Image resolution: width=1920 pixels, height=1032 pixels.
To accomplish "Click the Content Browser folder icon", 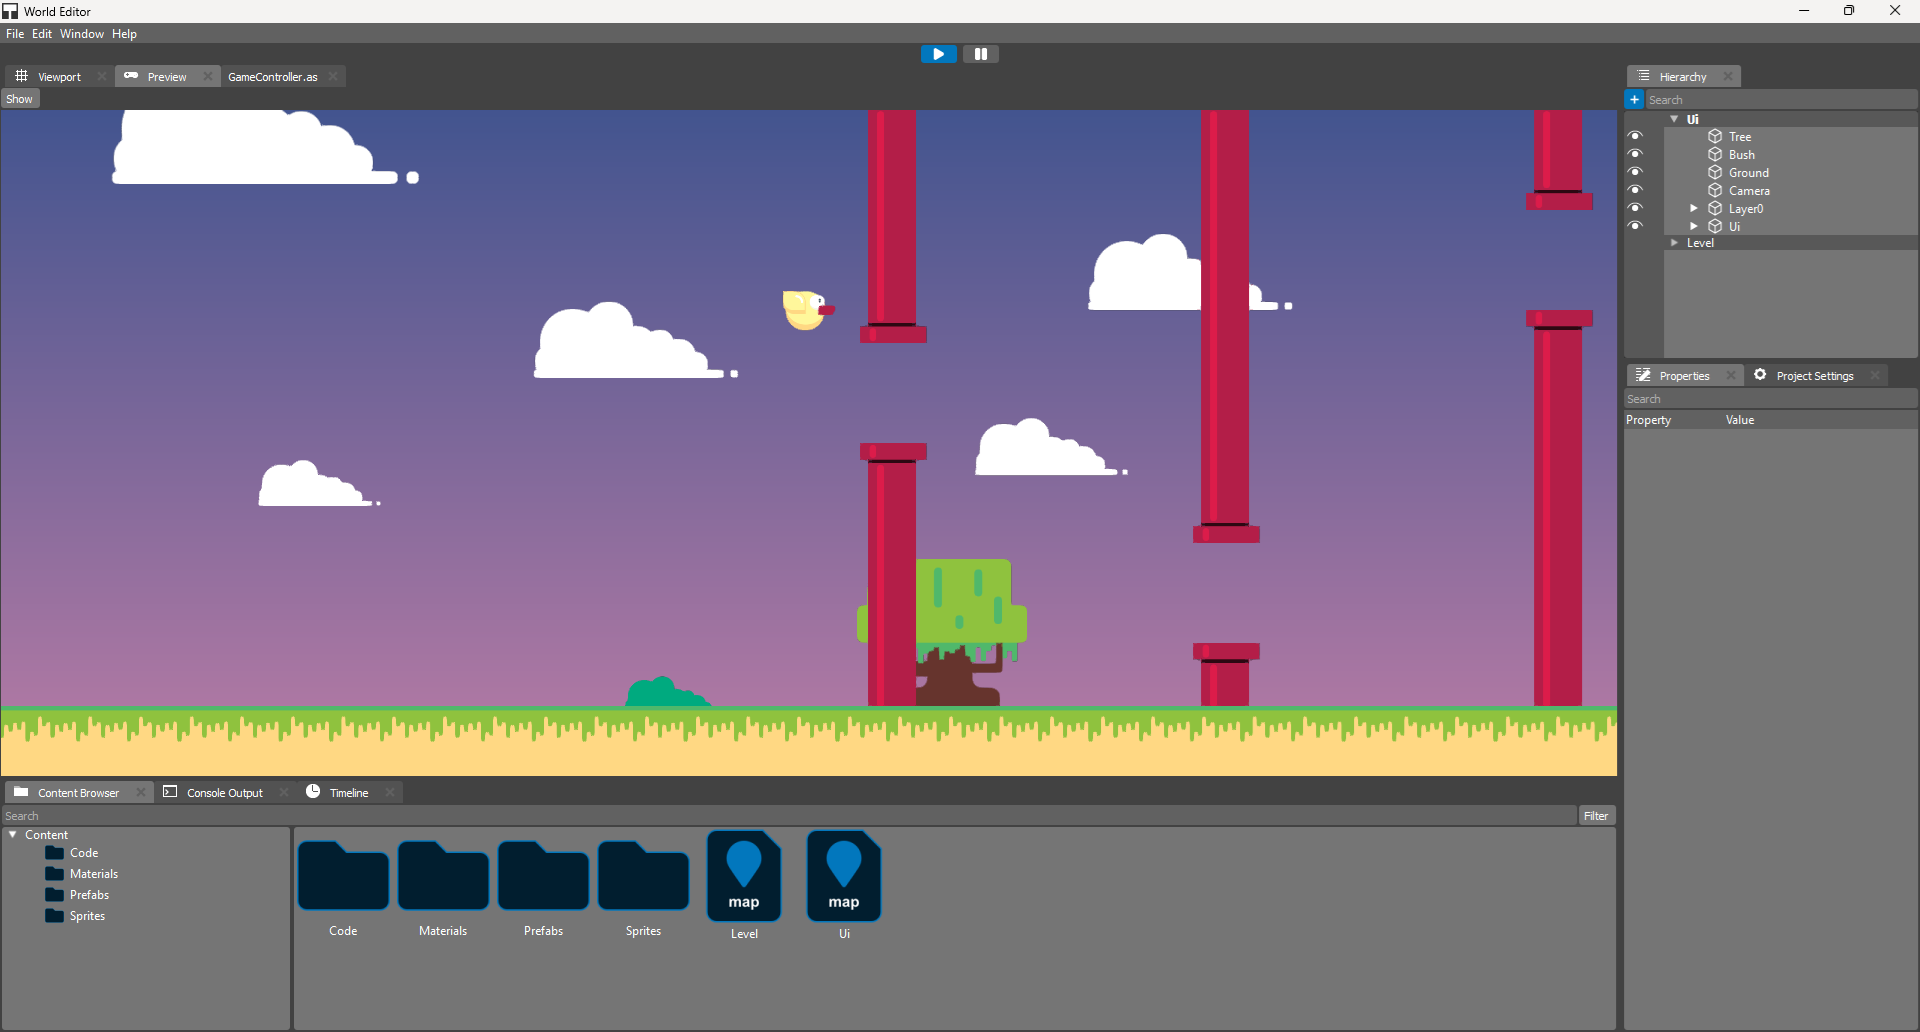I will (21, 792).
